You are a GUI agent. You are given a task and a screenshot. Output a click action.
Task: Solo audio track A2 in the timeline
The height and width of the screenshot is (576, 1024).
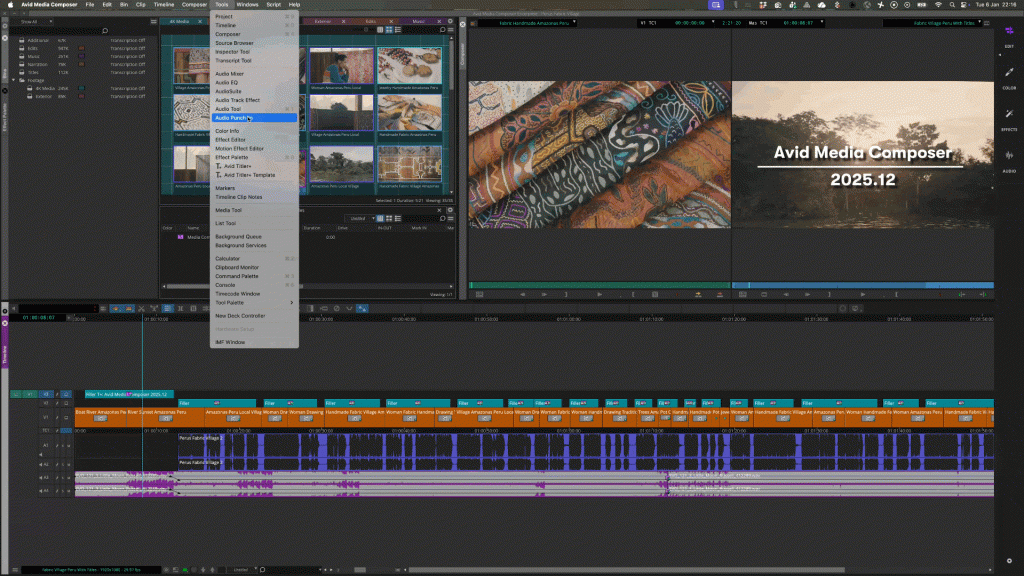(x=63, y=464)
